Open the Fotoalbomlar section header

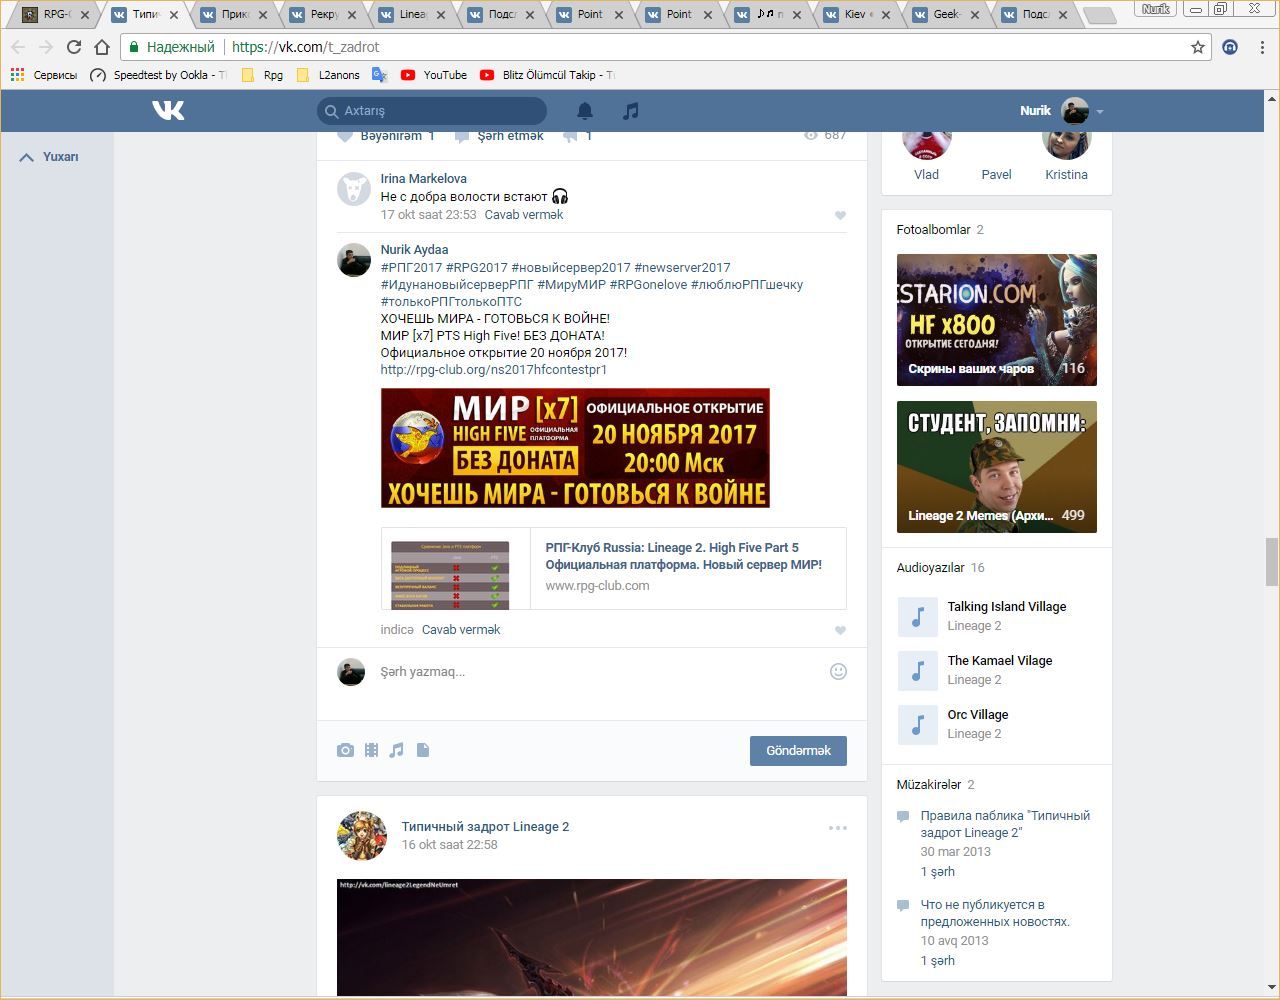coord(940,230)
